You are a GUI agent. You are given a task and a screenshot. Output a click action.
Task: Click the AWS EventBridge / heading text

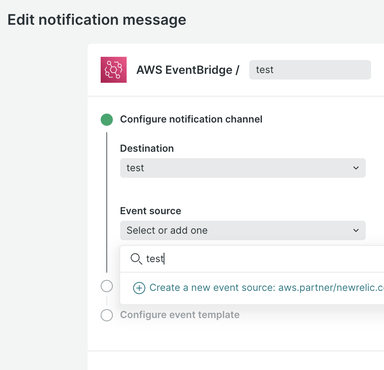[188, 70]
